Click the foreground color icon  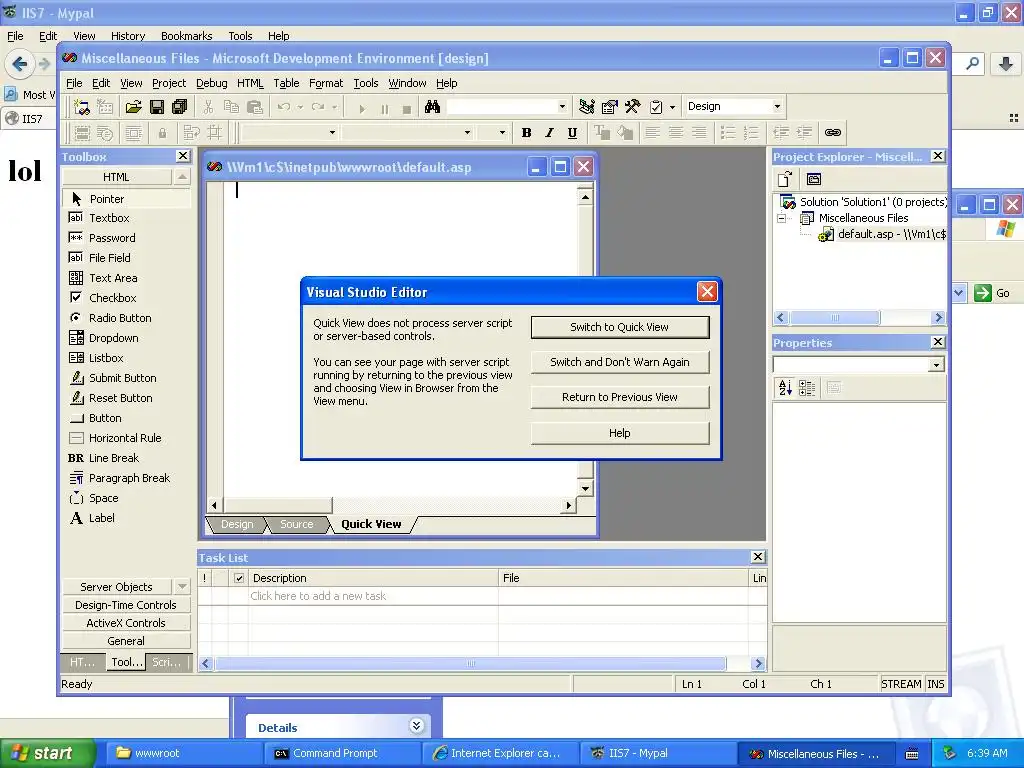(x=601, y=133)
